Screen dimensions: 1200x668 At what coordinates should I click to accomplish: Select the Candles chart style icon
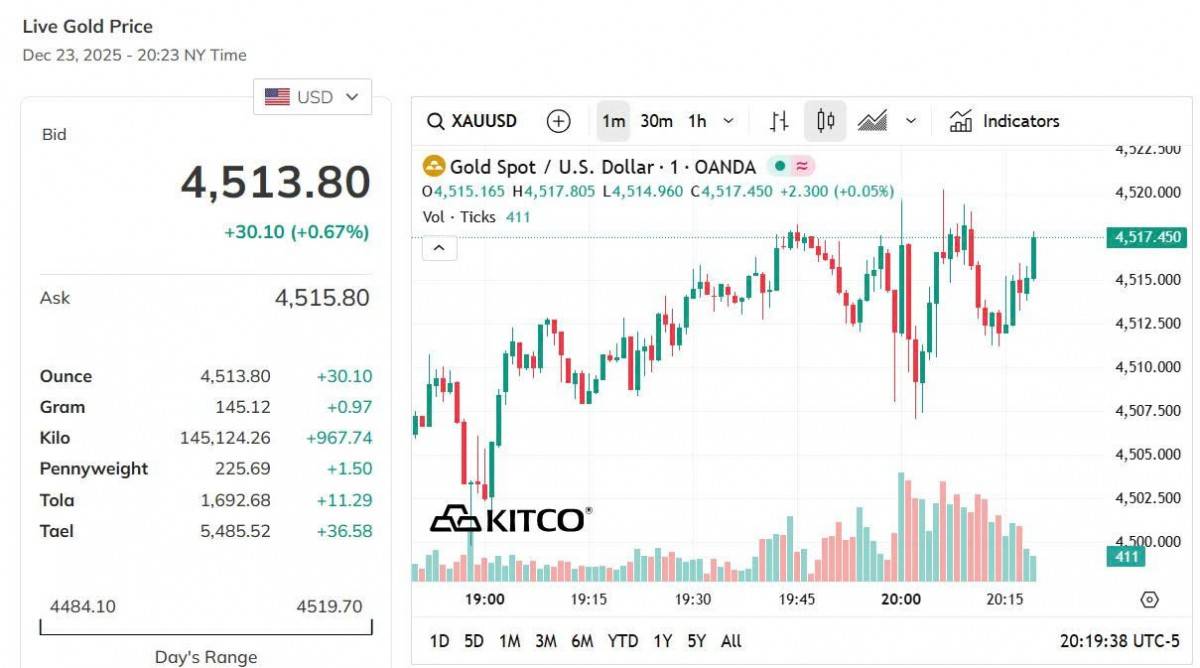(825, 121)
